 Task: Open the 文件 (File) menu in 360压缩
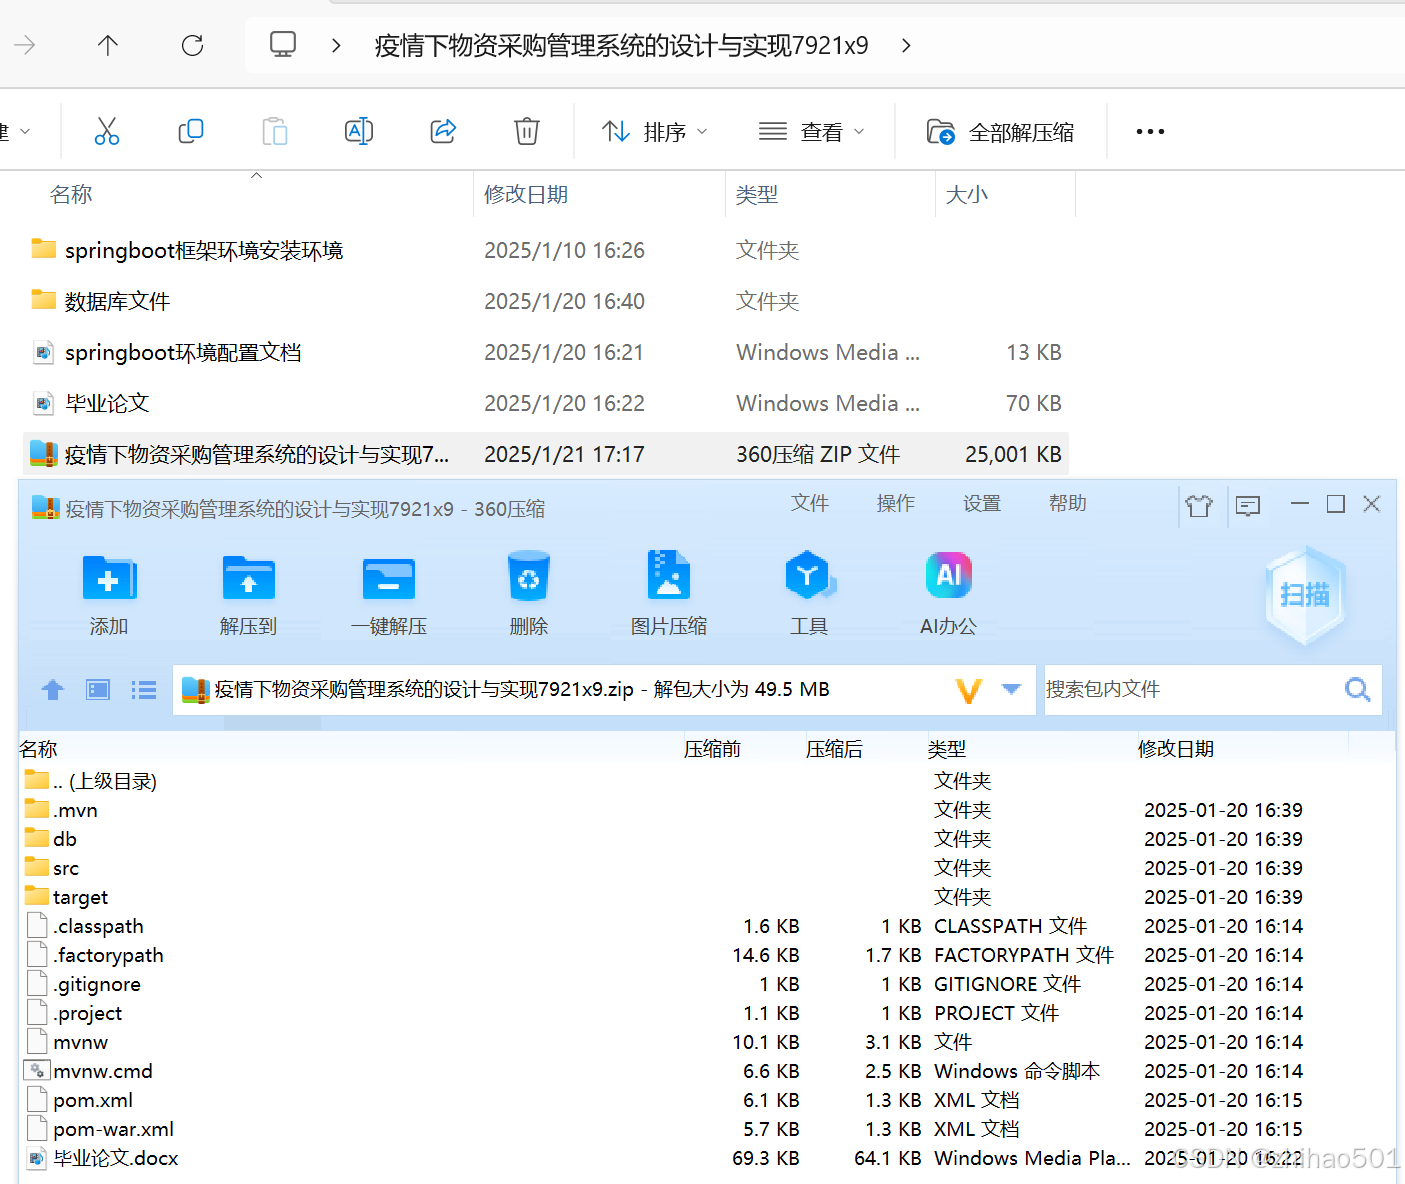click(810, 503)
